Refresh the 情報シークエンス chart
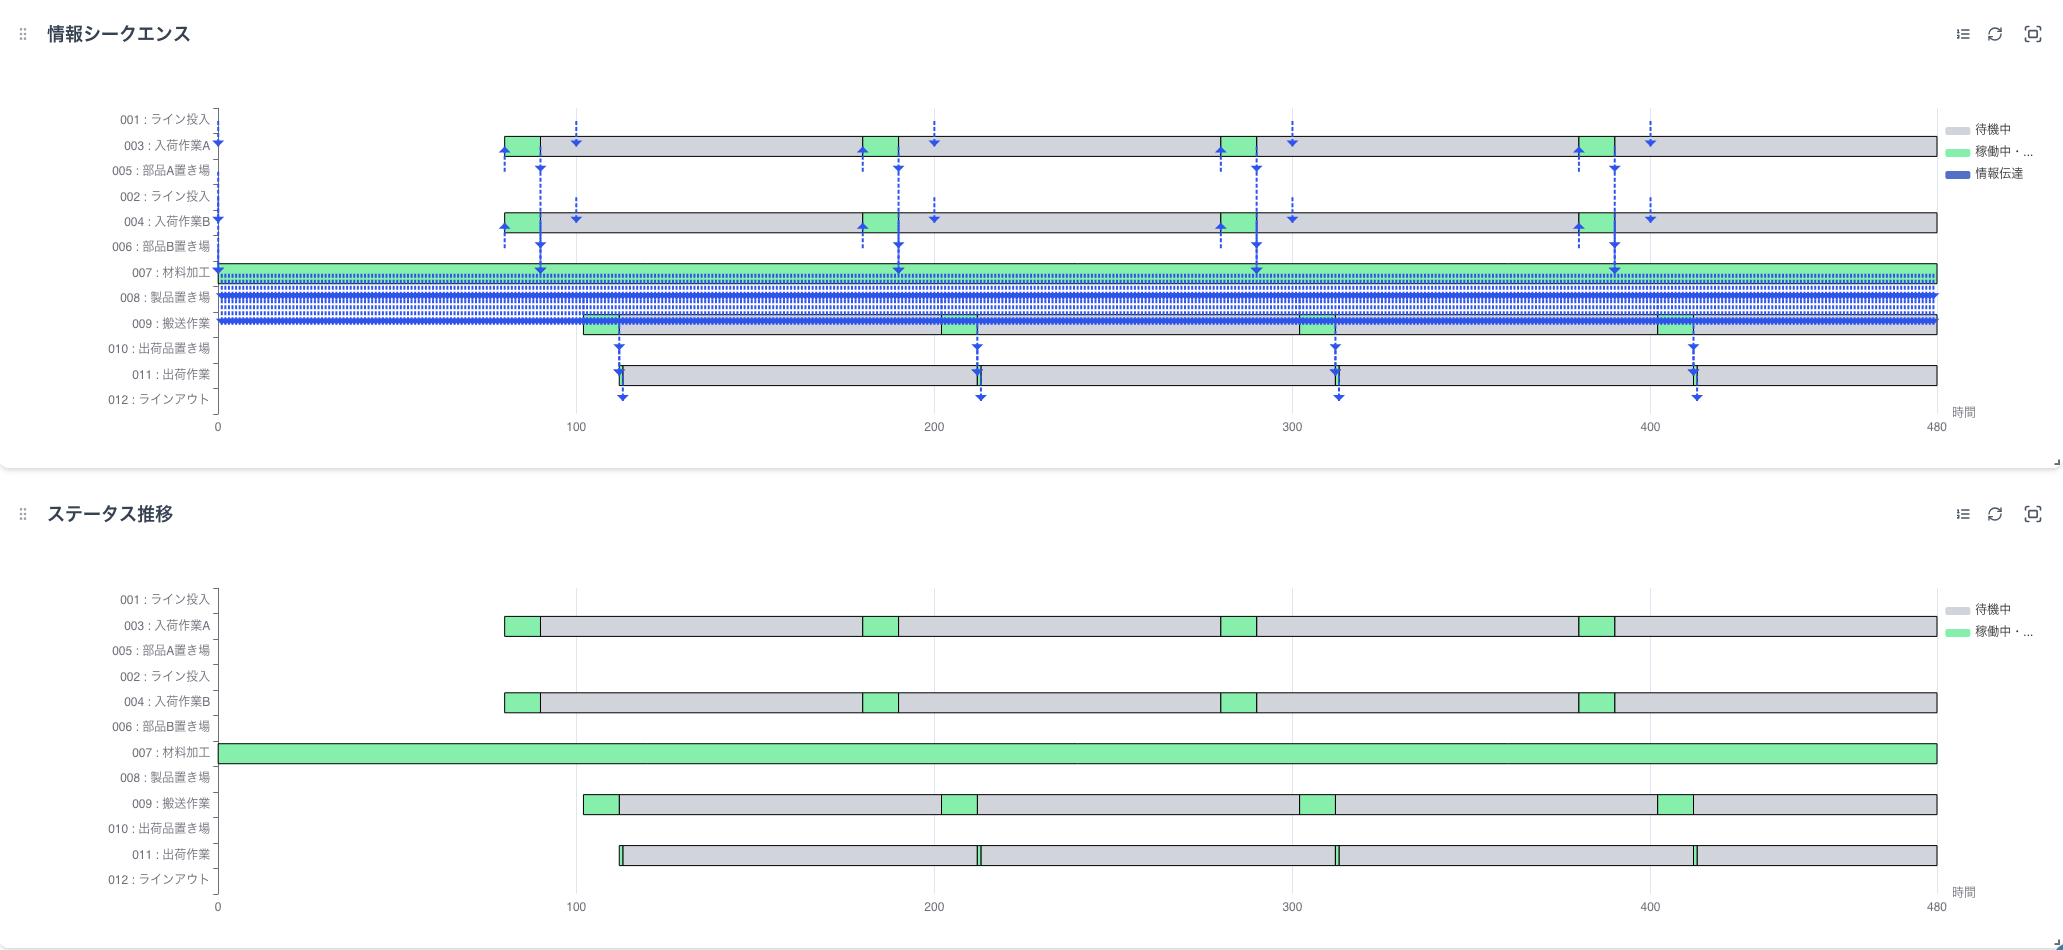The height and width of the screenshot is (950, 2063). pyautogui.click(x=1995, y=34)
